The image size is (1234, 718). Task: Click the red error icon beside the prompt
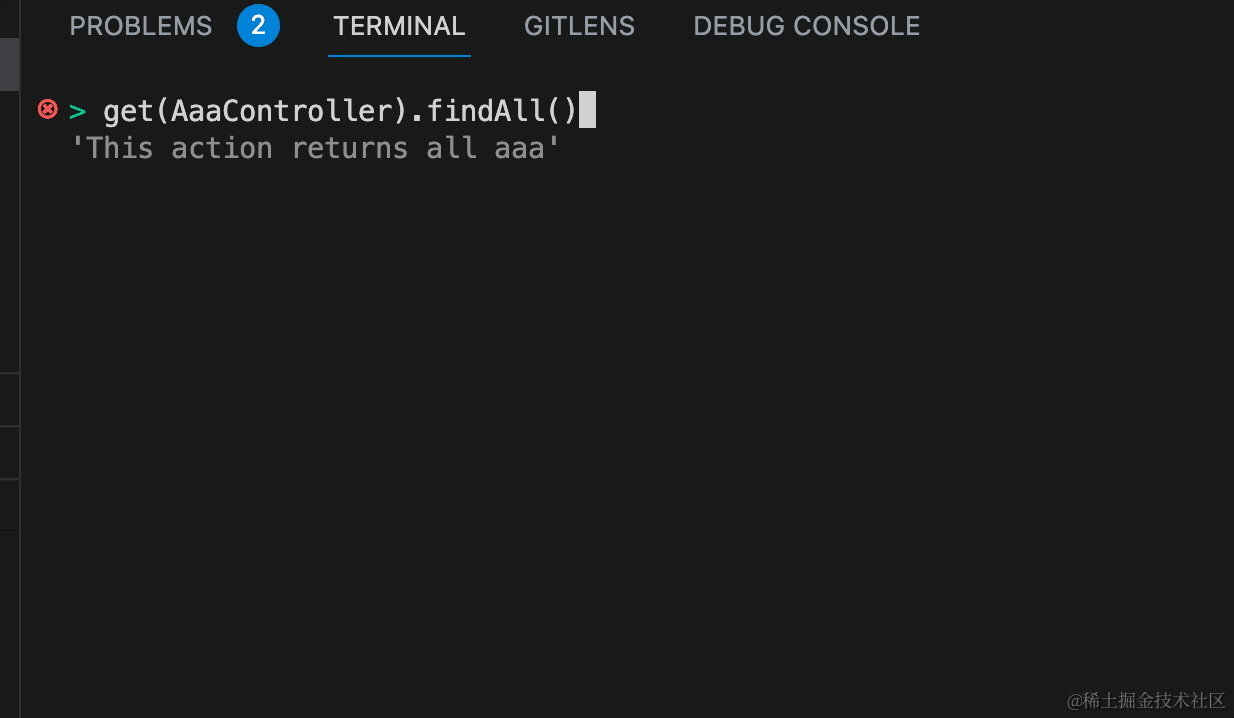coord(47,109)
